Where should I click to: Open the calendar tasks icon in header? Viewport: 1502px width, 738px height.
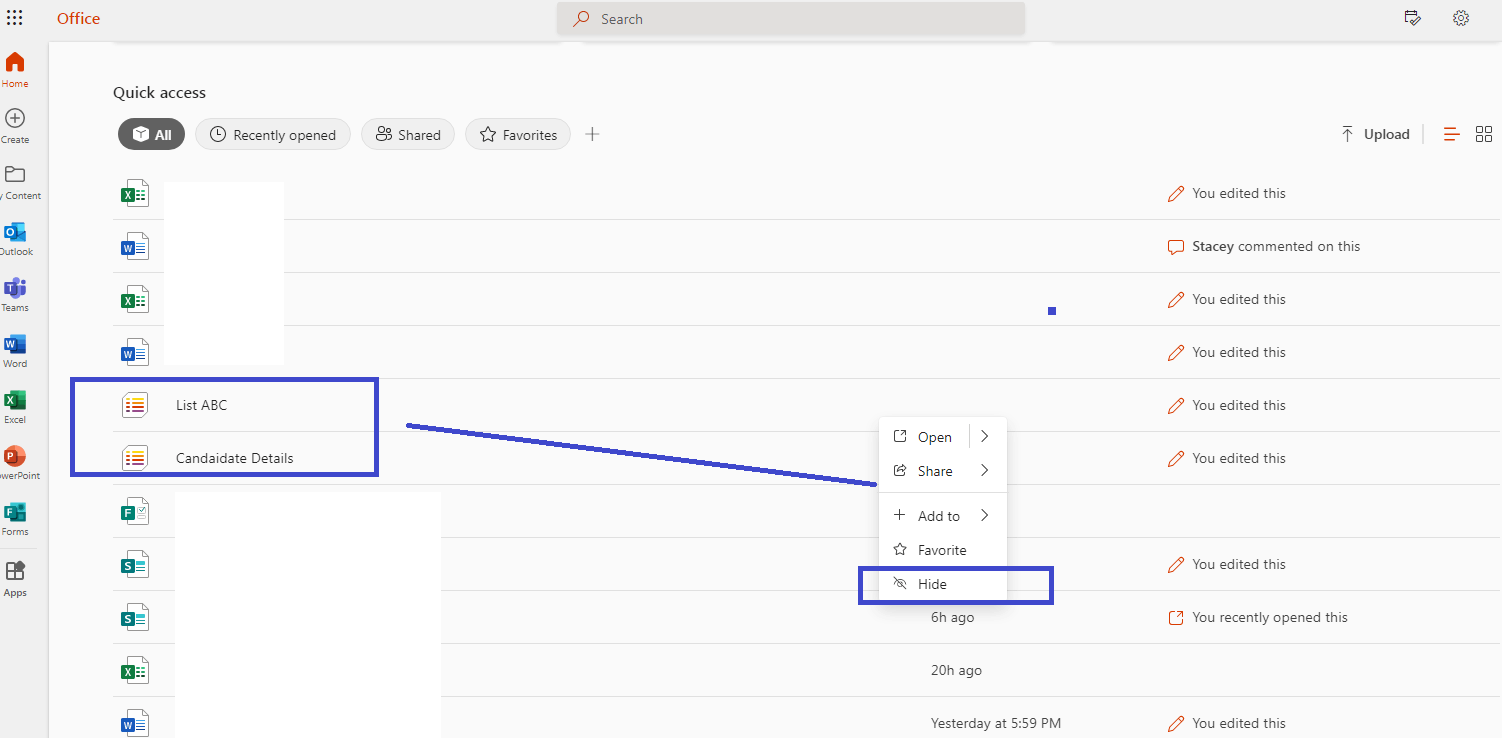(1412, 18)
